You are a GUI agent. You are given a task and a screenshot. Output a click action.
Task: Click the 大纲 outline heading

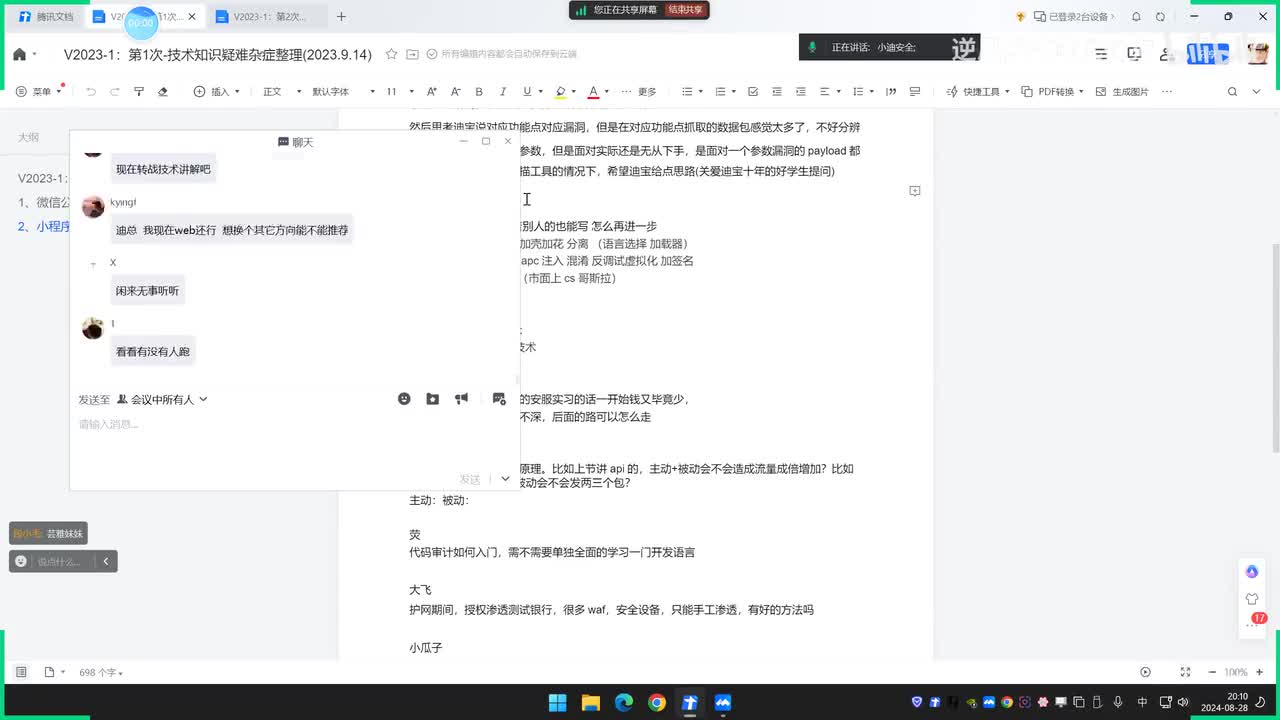pos(28,138)
